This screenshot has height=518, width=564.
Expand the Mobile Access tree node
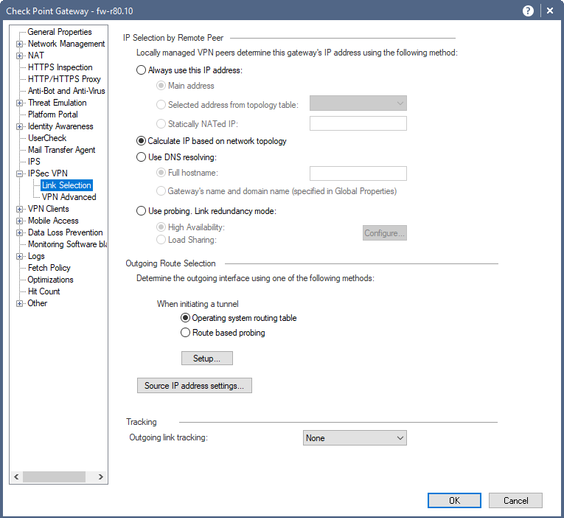[19, 221]
